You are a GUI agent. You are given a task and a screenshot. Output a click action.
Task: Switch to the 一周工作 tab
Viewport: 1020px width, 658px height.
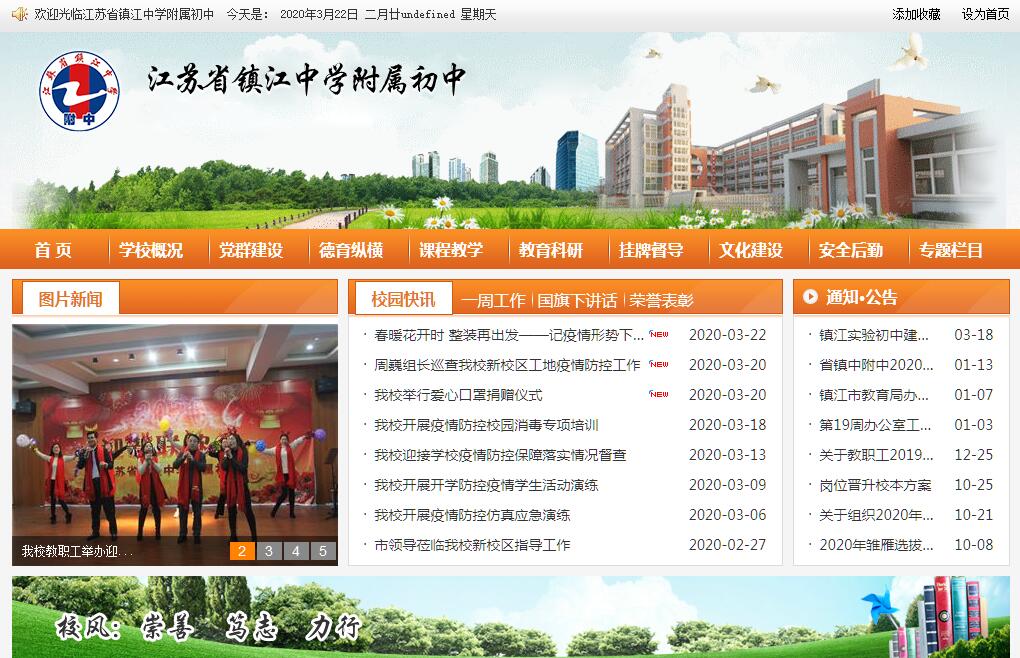[493, 300]
